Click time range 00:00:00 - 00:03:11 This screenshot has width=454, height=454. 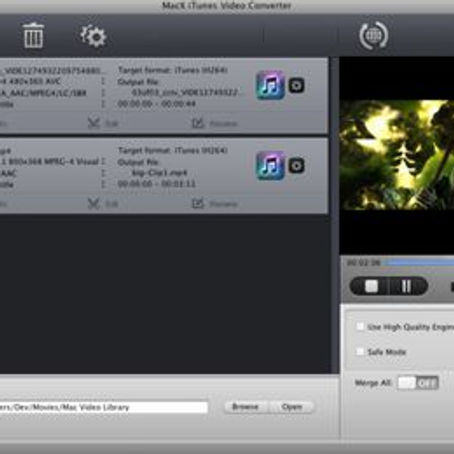click(x=157, y=184)
